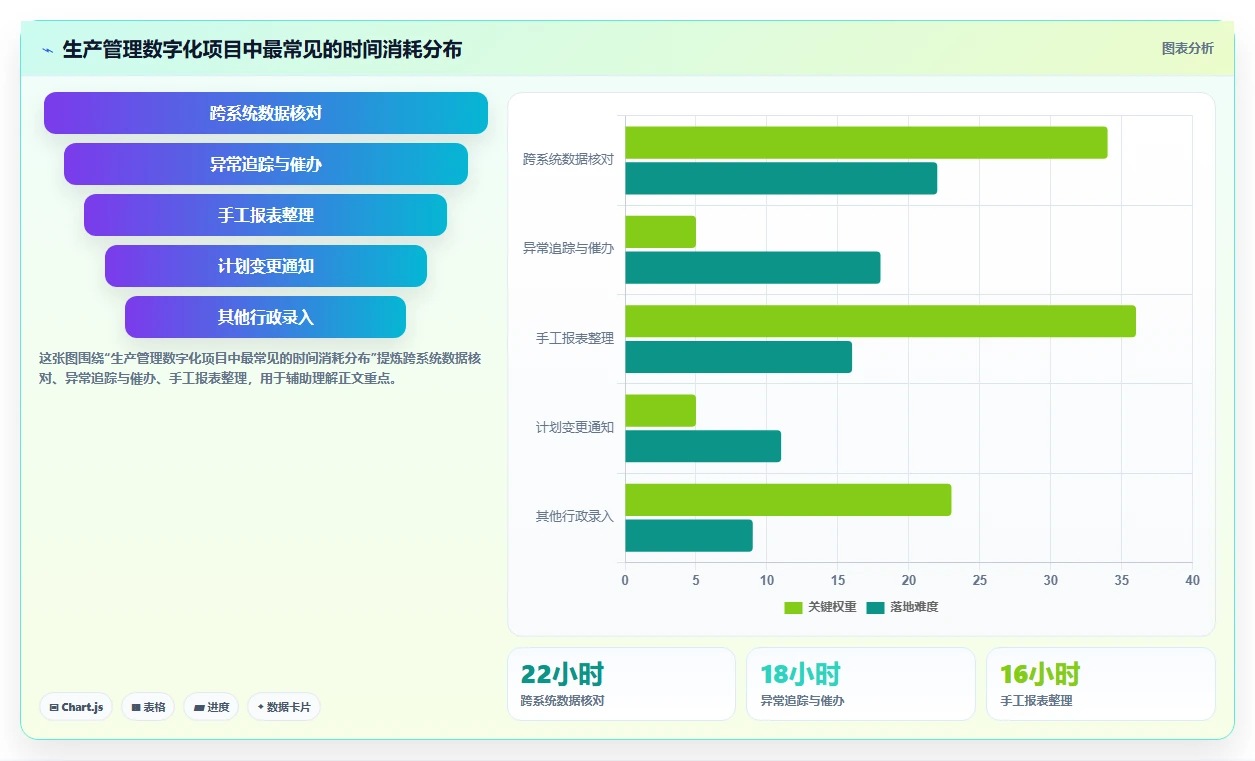This screenshot has height=761, width=1255.
Task: Click the 落地难度 bar for 手工报表整理
Action: click(x=739, y=357)
